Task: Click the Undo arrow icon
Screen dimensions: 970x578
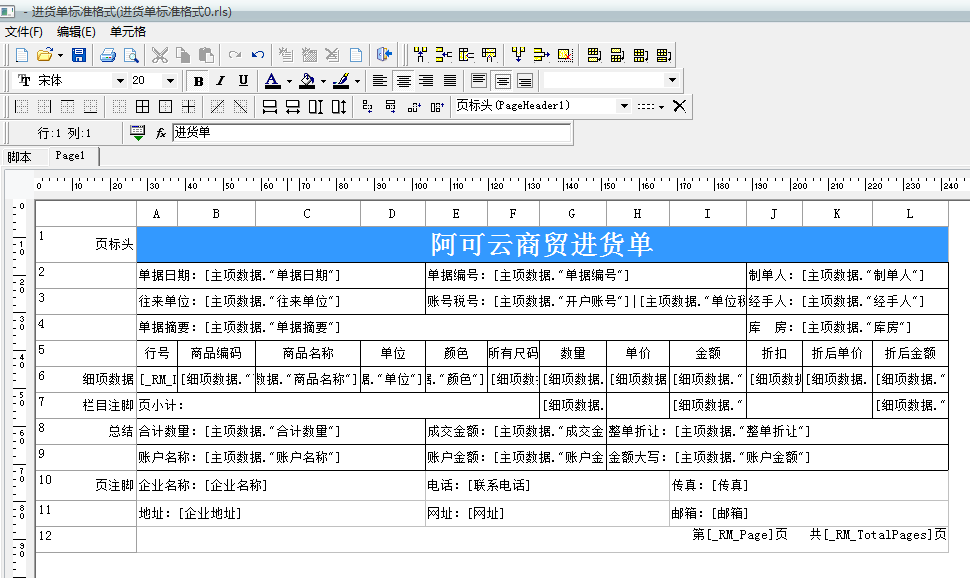Action: tap(256, 55)
